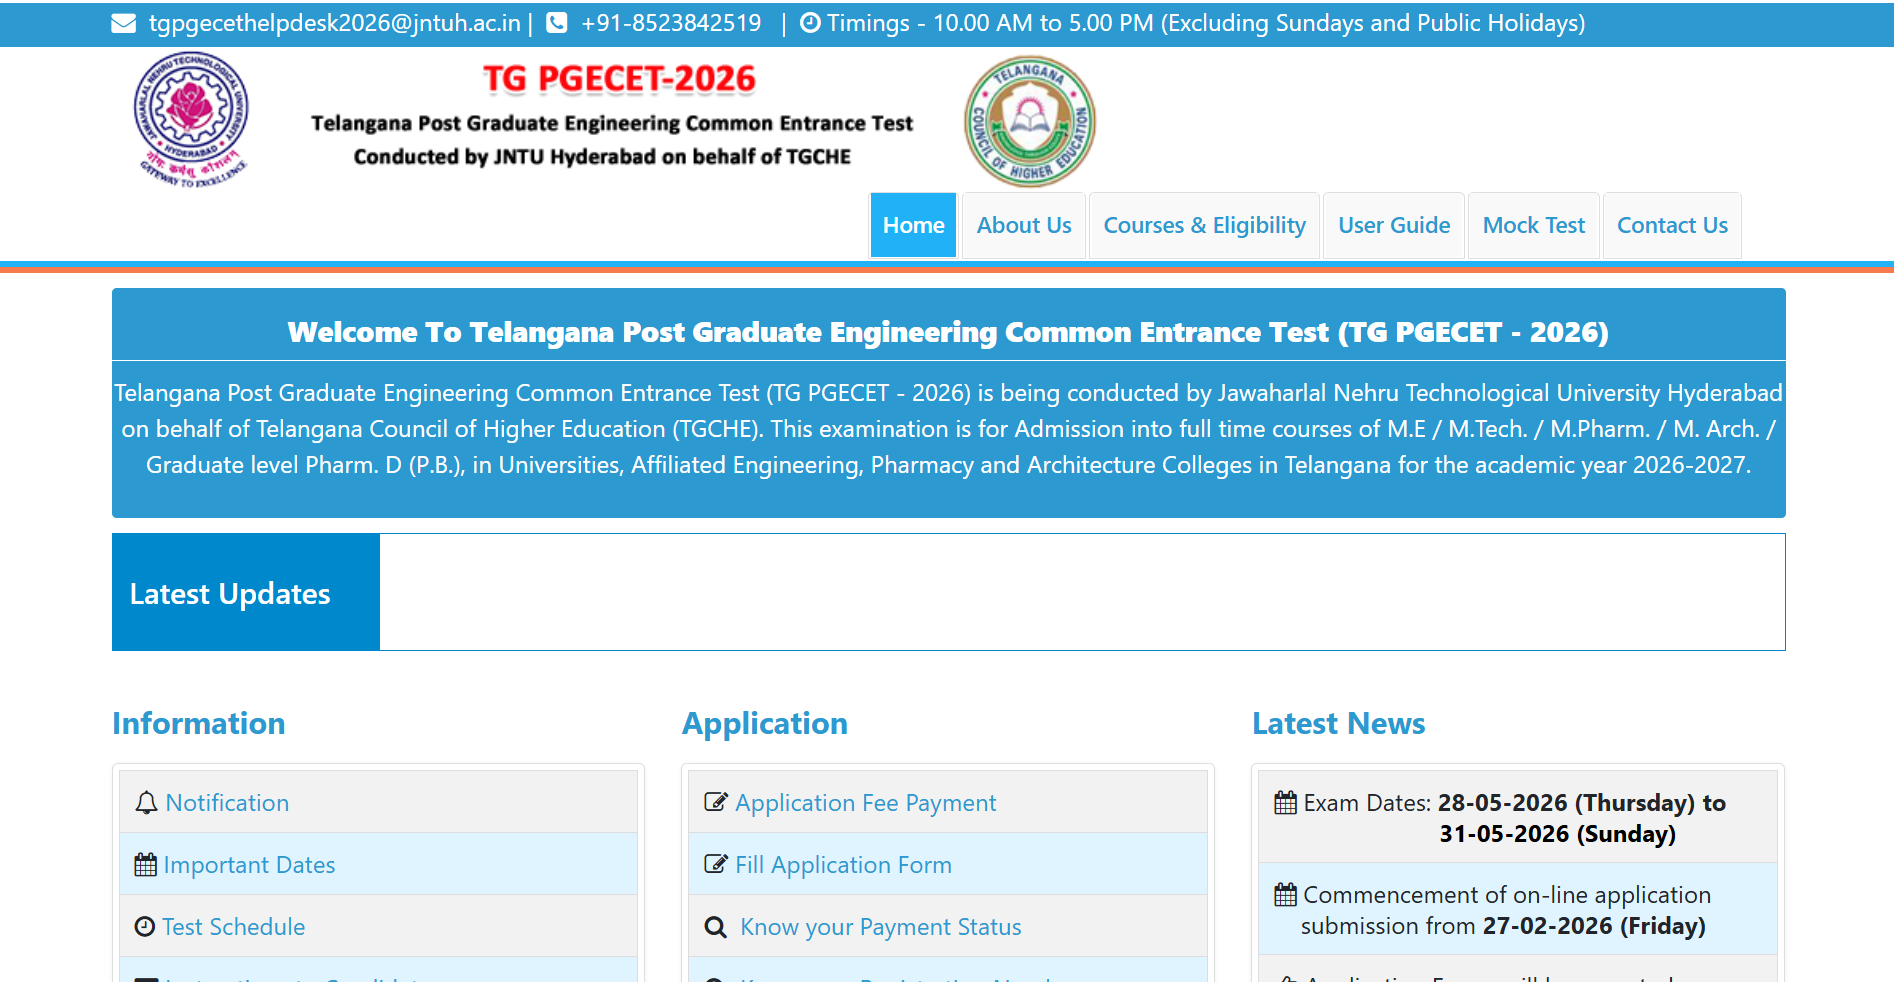The width and height of the screenshot is (1894, 982).
Task: Open the Fill Application Form link
Action: [x=843, y=864]
